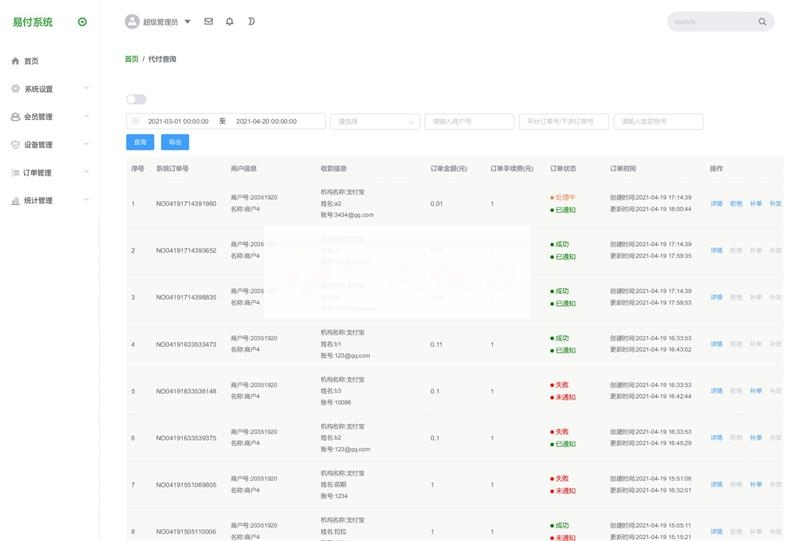Toggle dark mode moon icon

pyautogui.click(x=251, y=21)
